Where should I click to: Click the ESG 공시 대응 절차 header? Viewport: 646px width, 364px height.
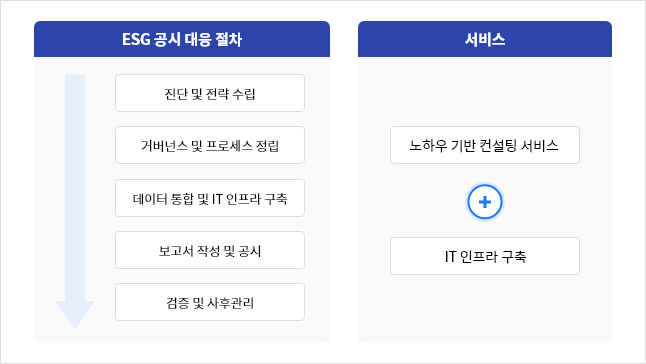[182, 39]
